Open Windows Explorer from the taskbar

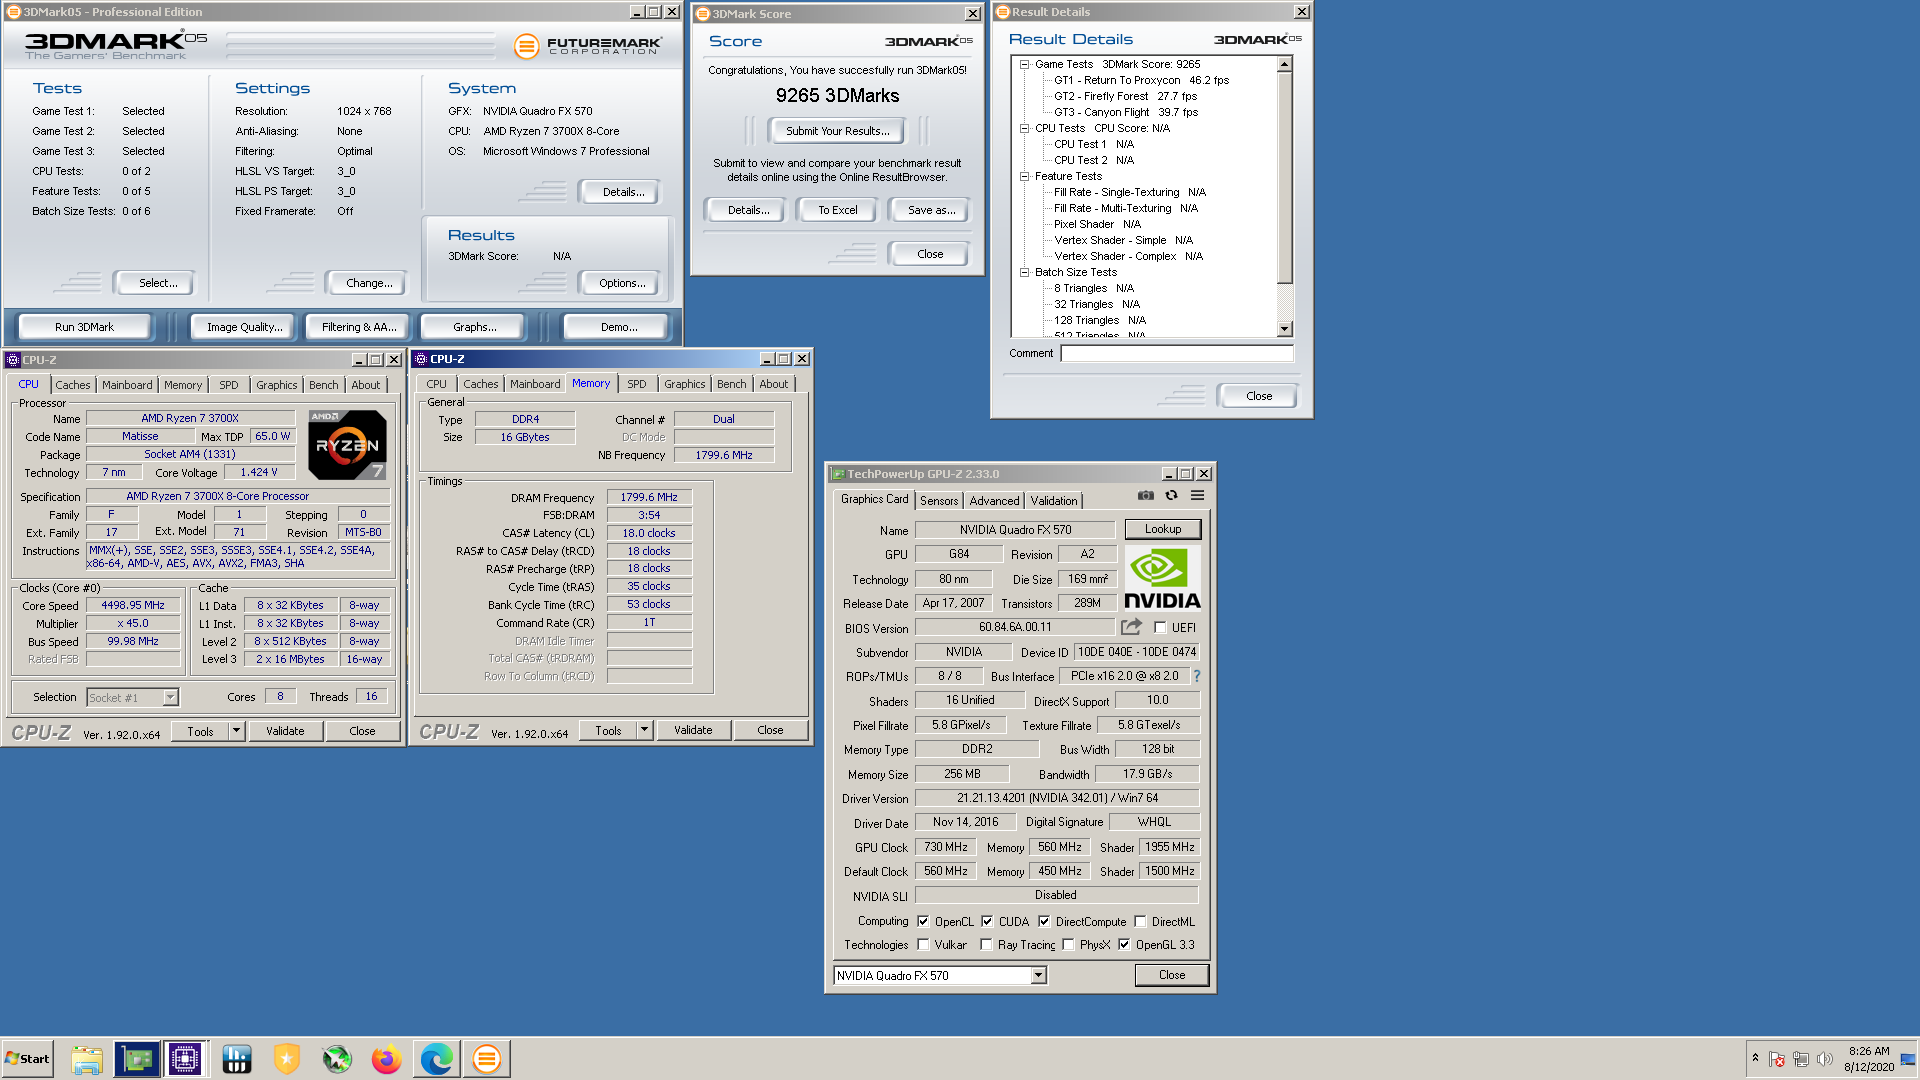click(x=87, y=1059)
